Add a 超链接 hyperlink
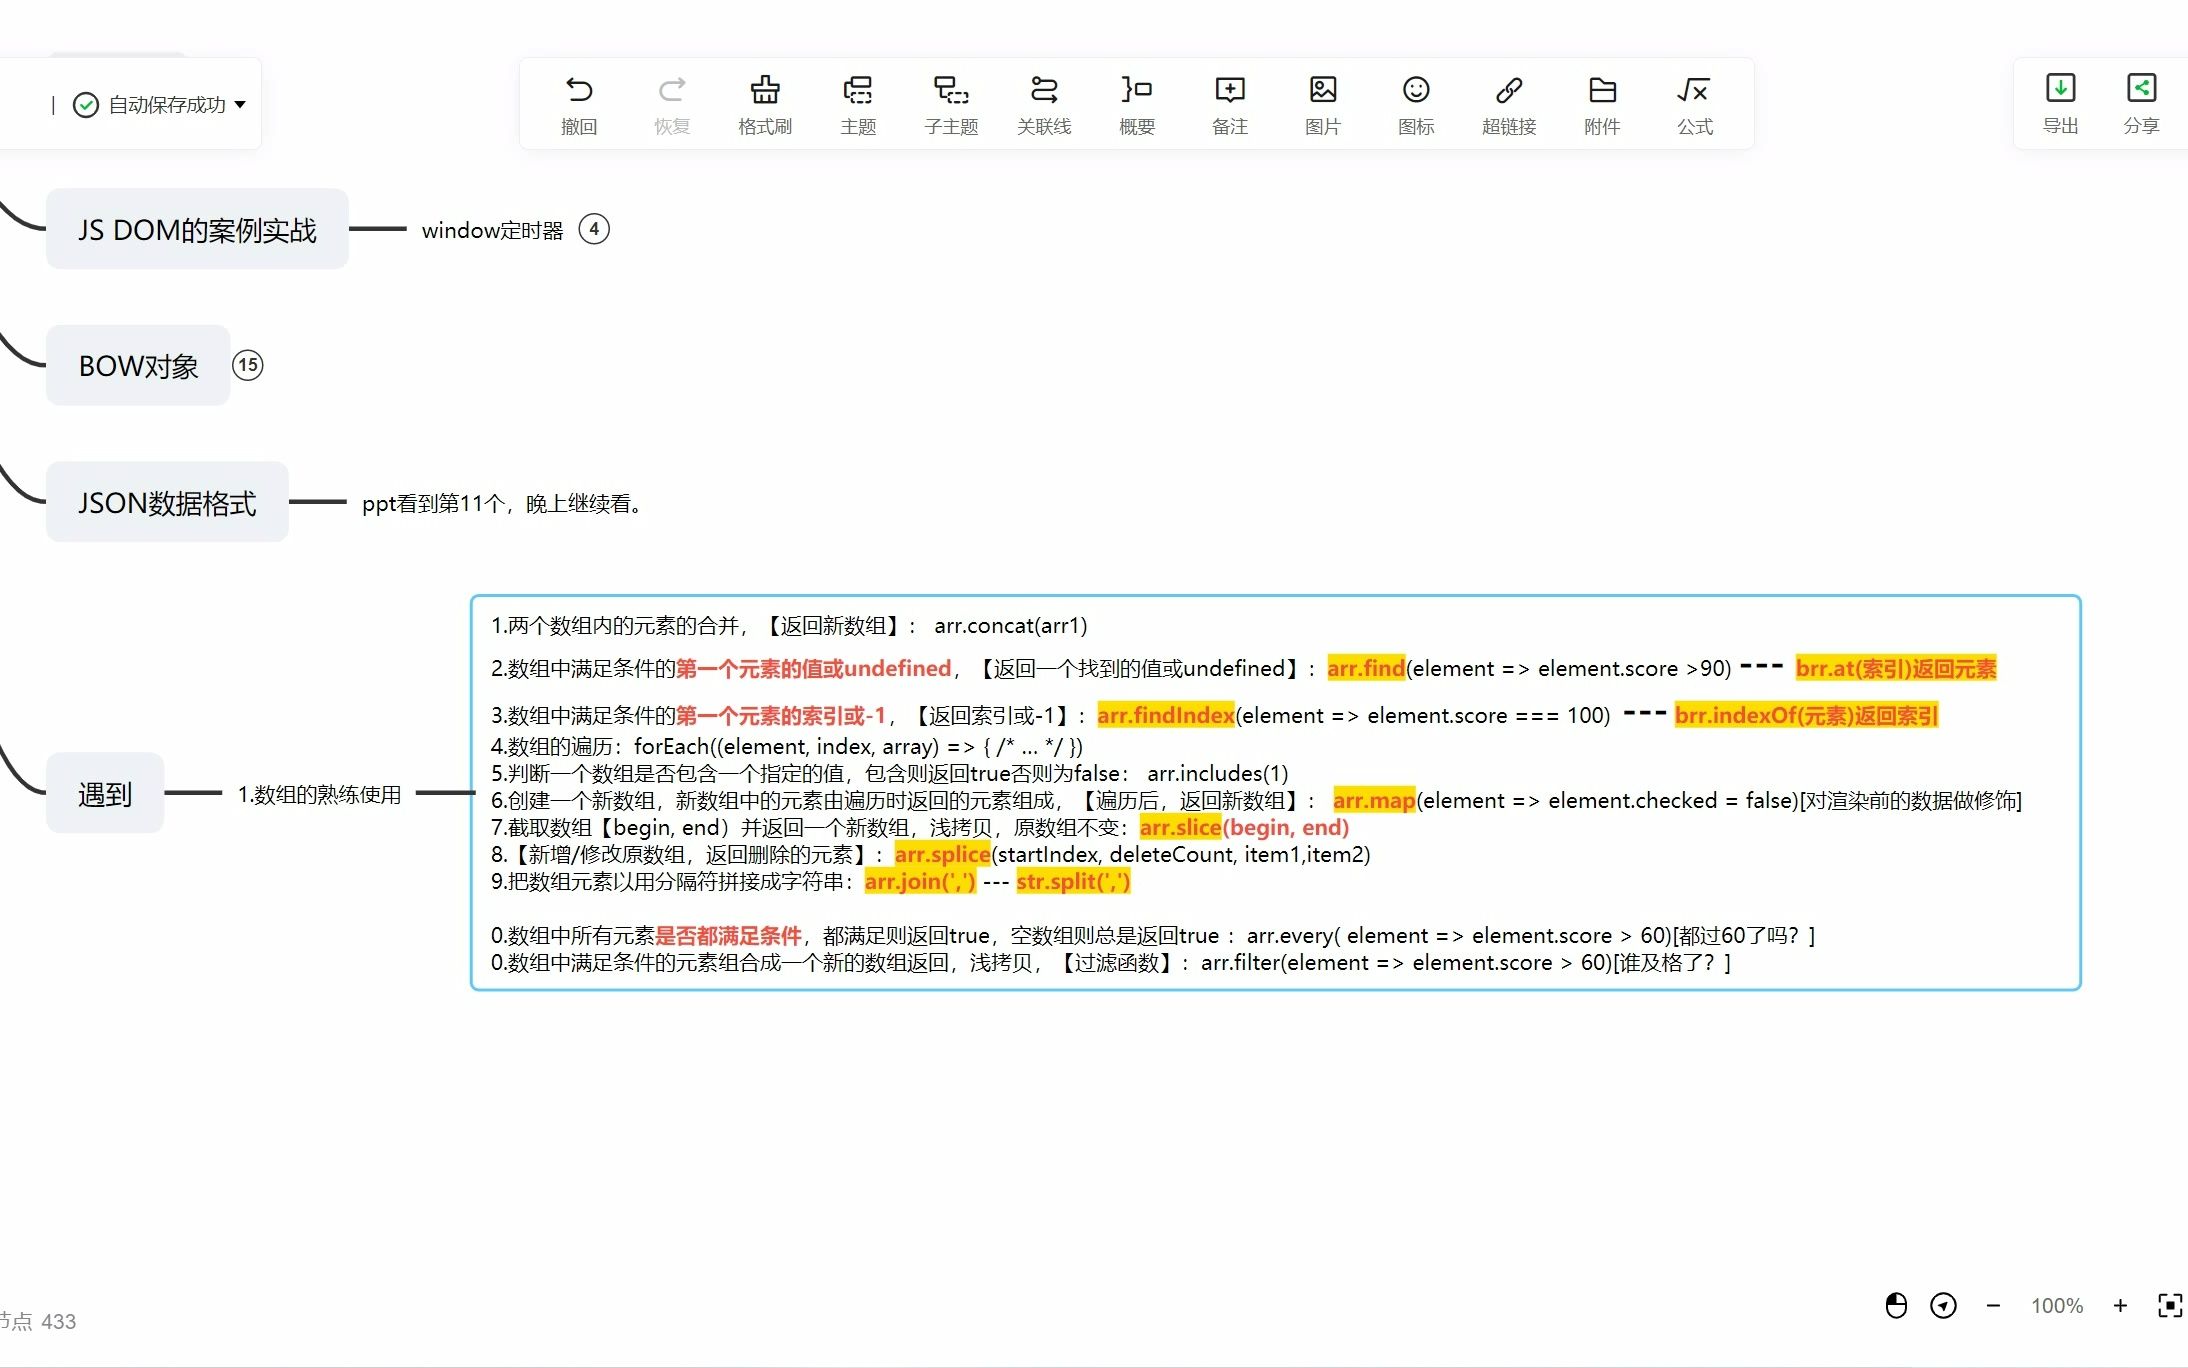Image resolution: width=2188 pixels, height=1368 pixels. 1509,105
